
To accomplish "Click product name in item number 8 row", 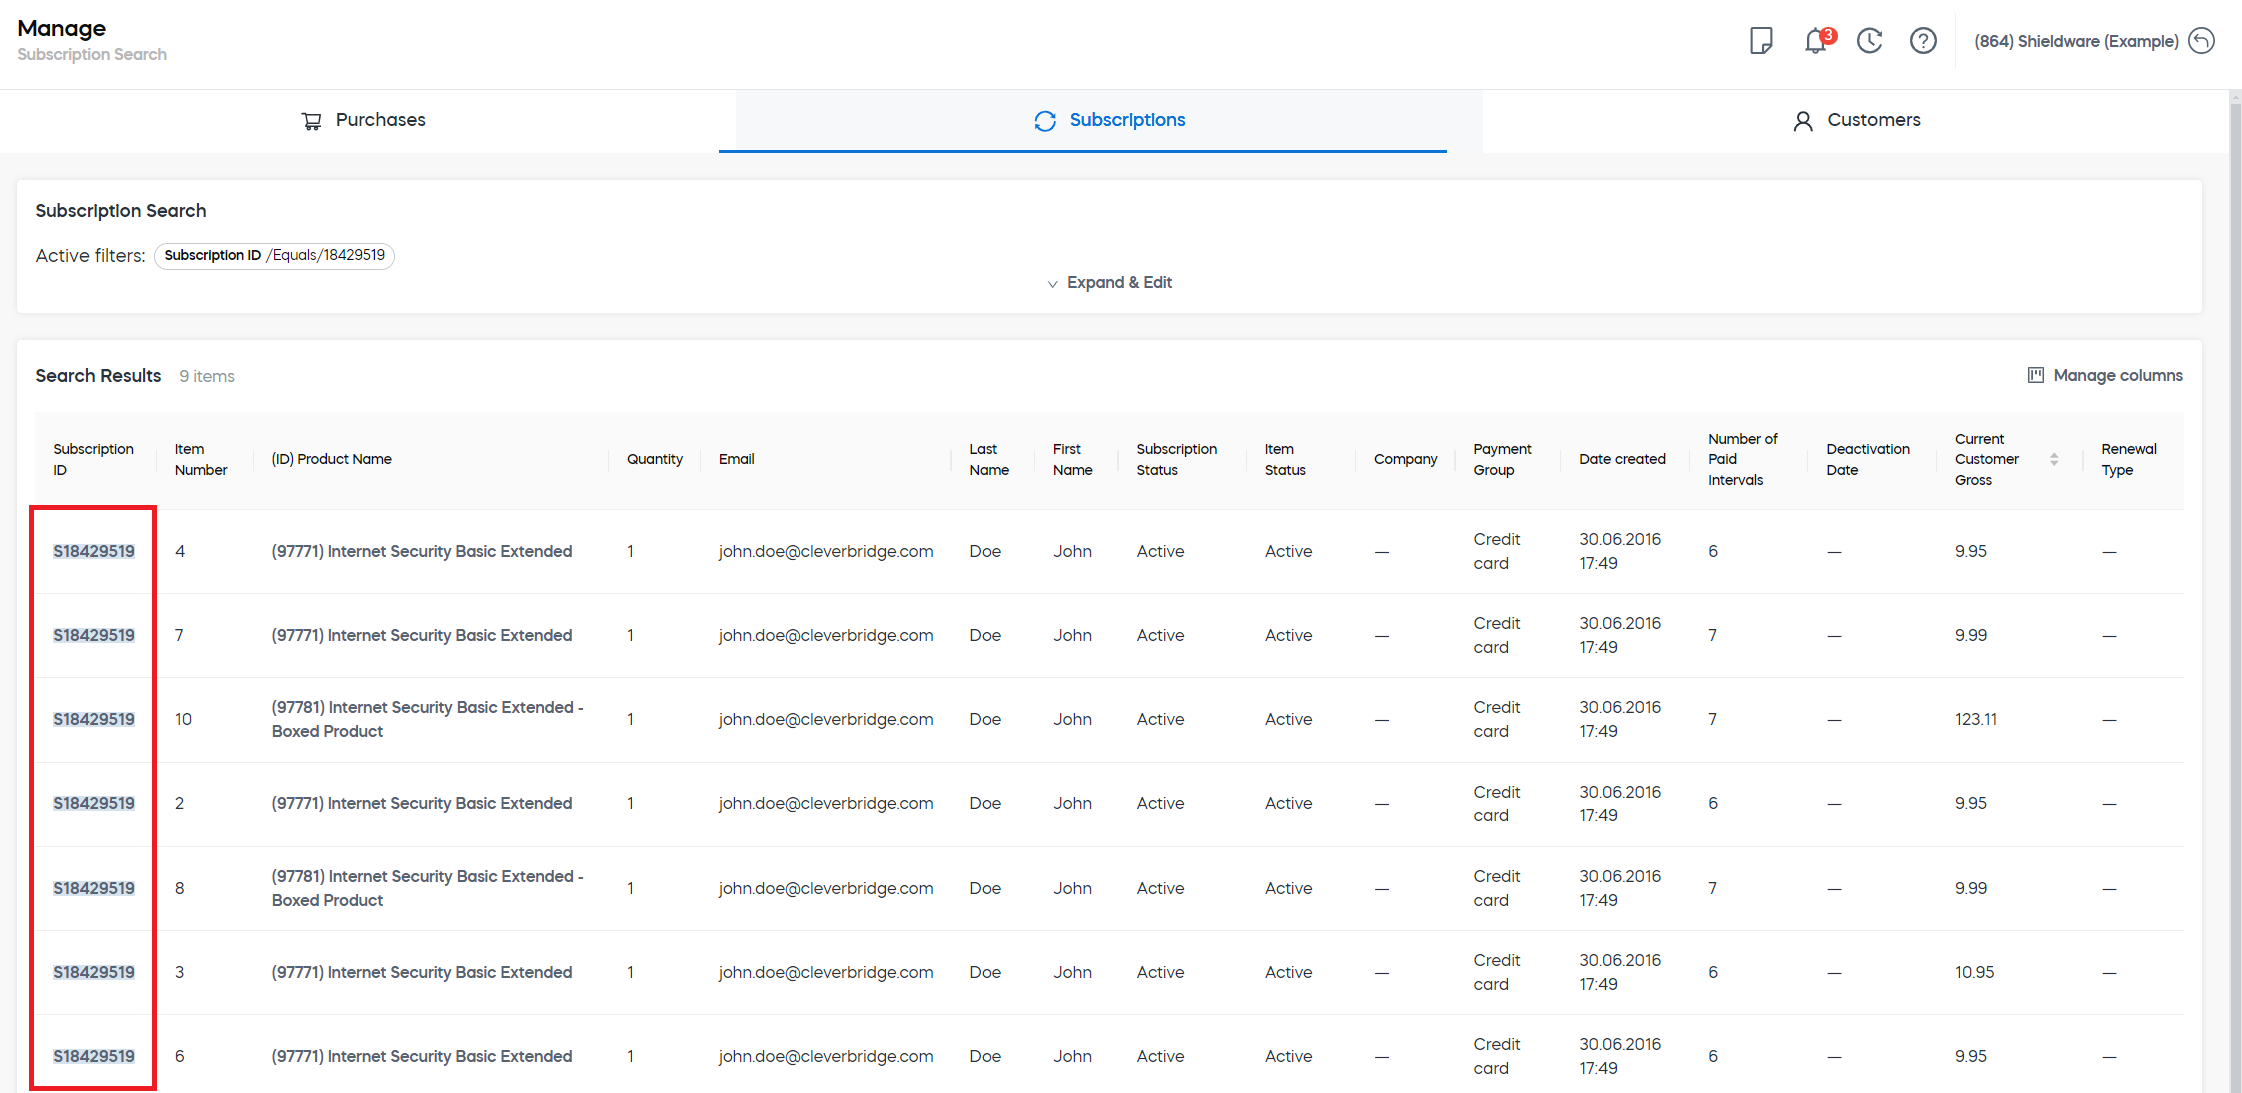I will pos(427,888).
